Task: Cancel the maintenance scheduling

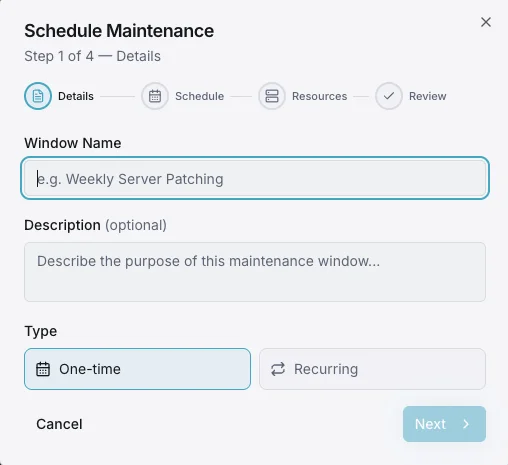Action: [59, 424]
